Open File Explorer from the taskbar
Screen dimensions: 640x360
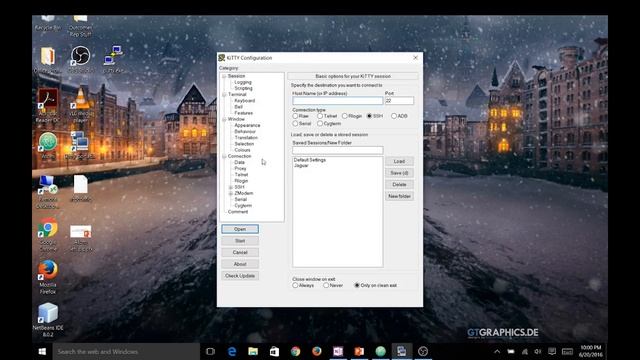(253, 351)
